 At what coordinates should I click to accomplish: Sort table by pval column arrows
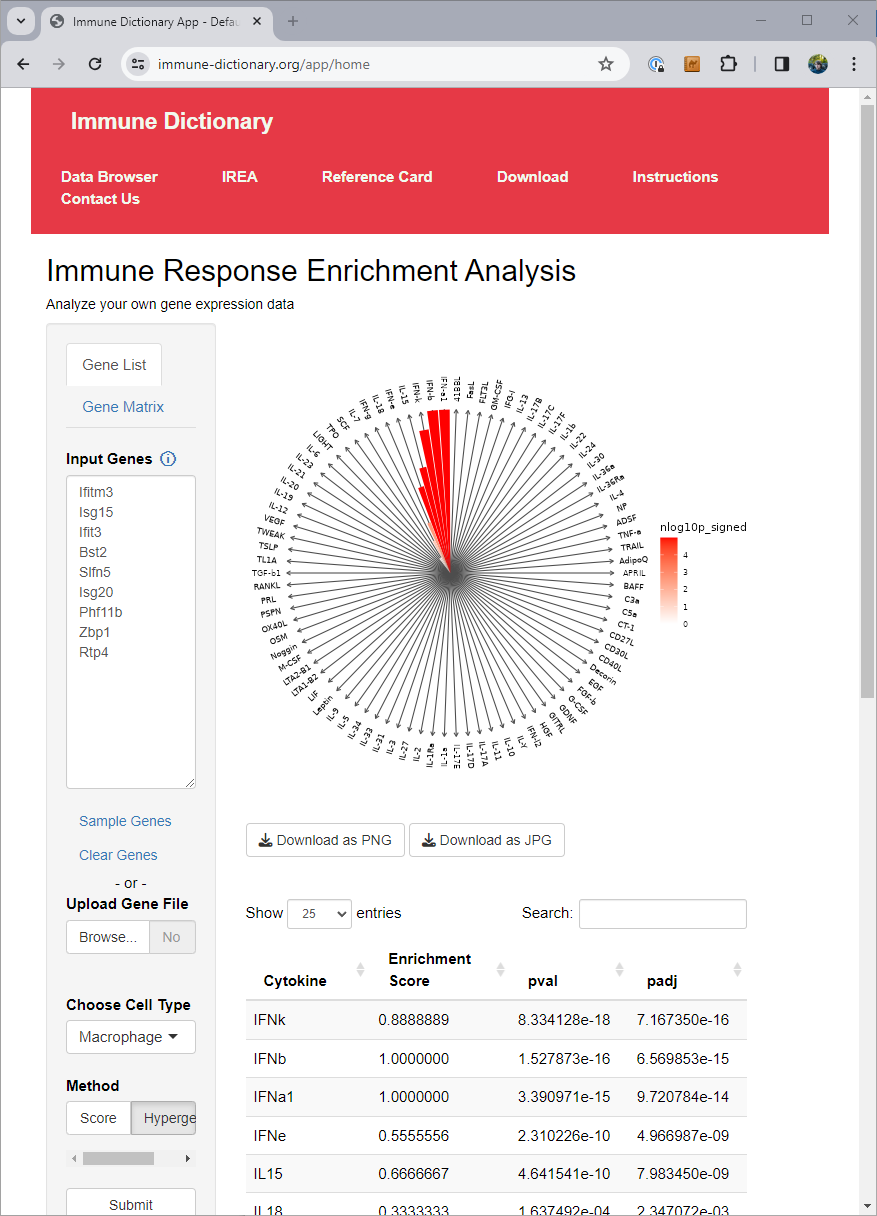(620, 970)
